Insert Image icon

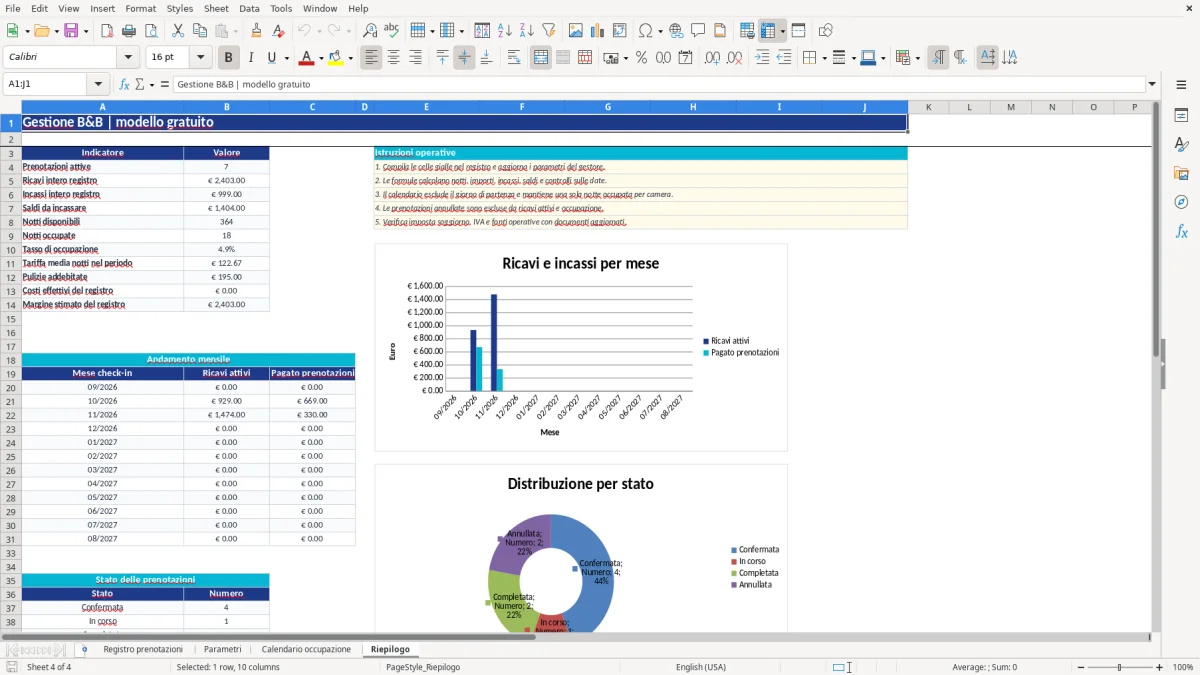[x=576, y=31]
